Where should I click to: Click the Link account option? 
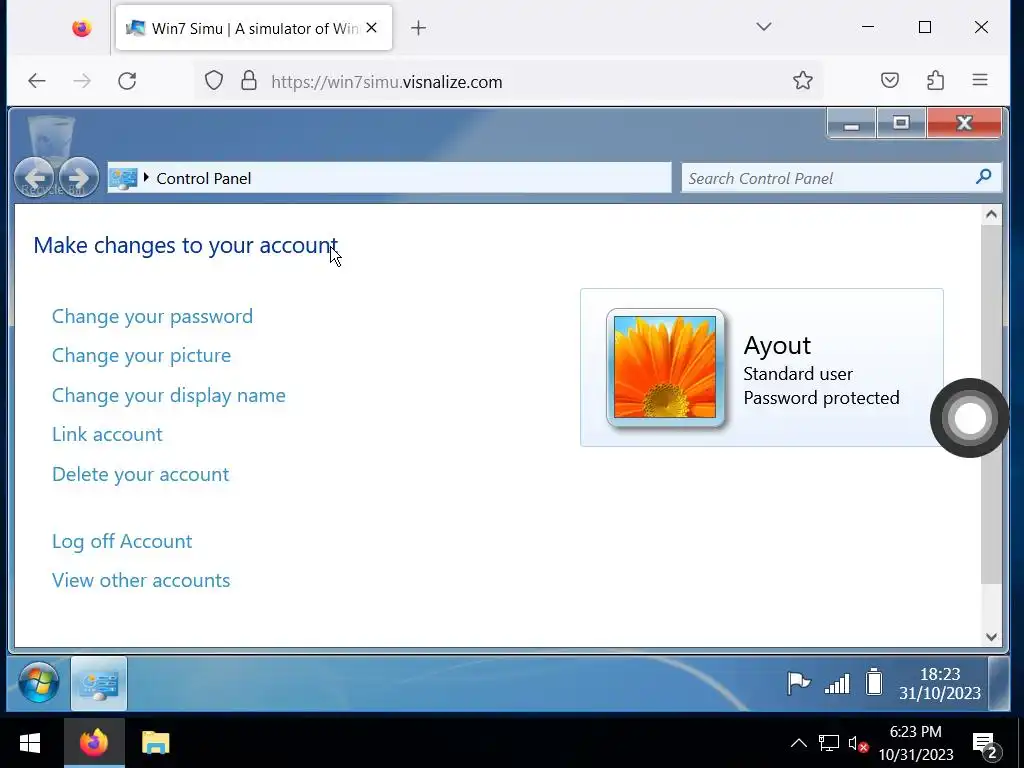click(107, 434)
